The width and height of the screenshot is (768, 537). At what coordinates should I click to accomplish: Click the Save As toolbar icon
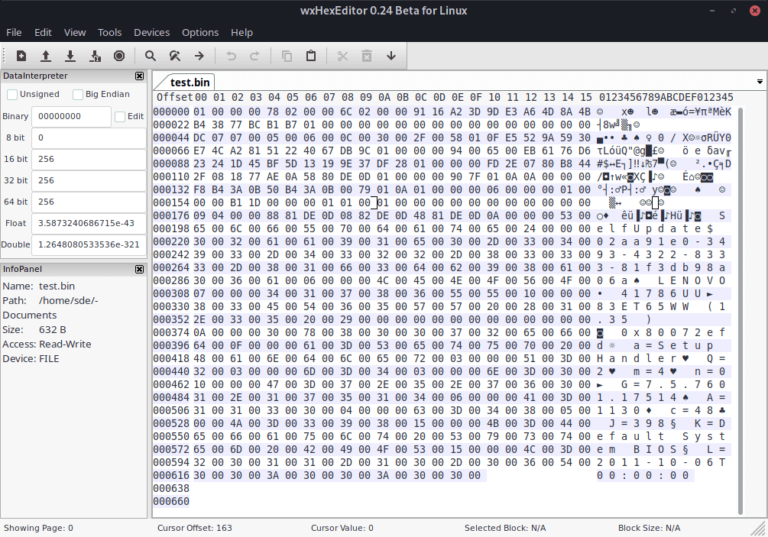pyautogui.click(x=95, y=56)
